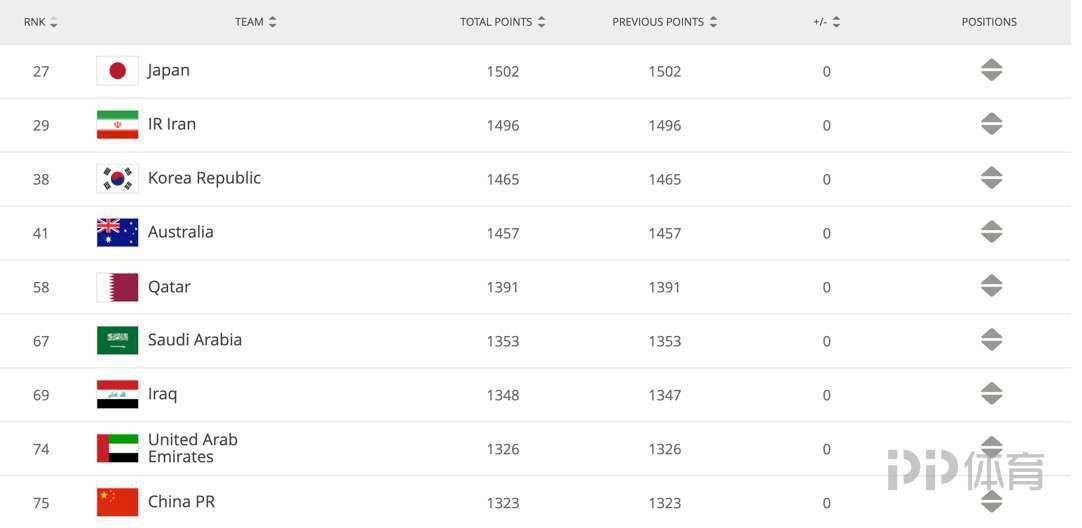Click the POSITIONS column header
The width and height of the screenshot is (1082, 528).
point(989,22)
